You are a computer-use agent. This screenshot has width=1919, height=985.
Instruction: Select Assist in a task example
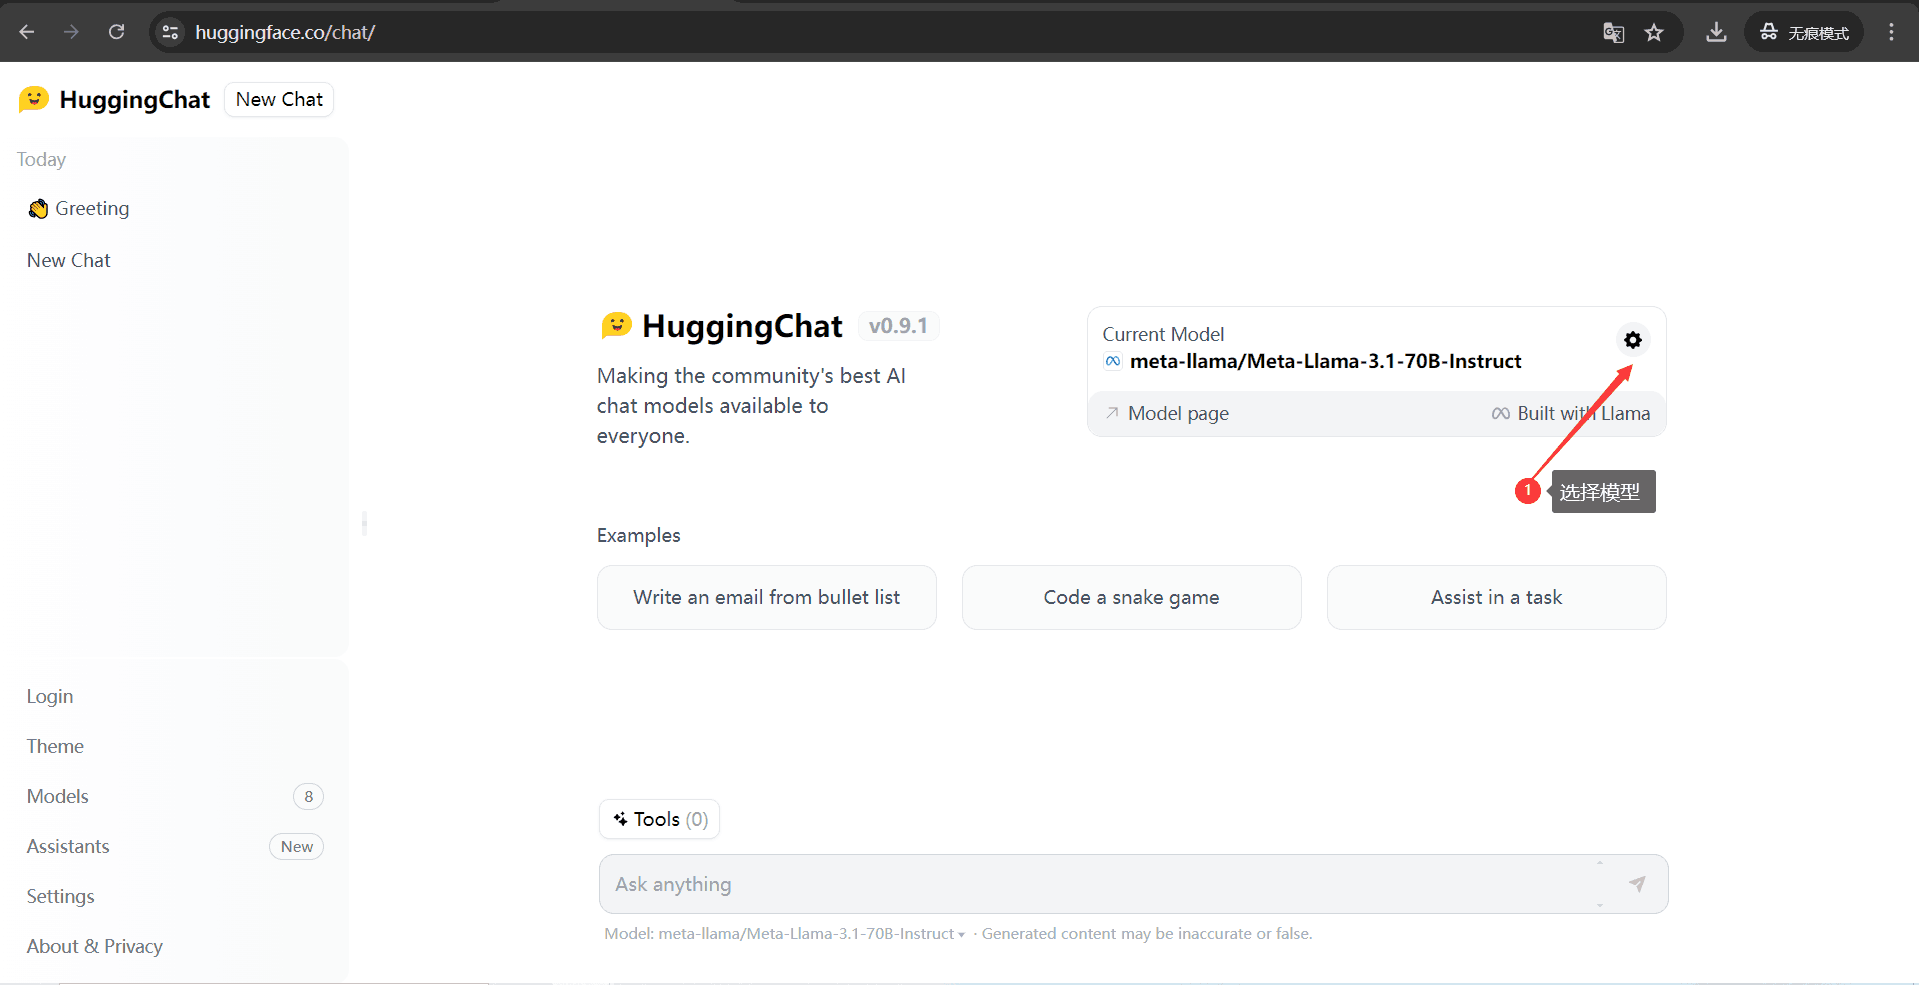pyautogui.click(x=1496, y=597)
